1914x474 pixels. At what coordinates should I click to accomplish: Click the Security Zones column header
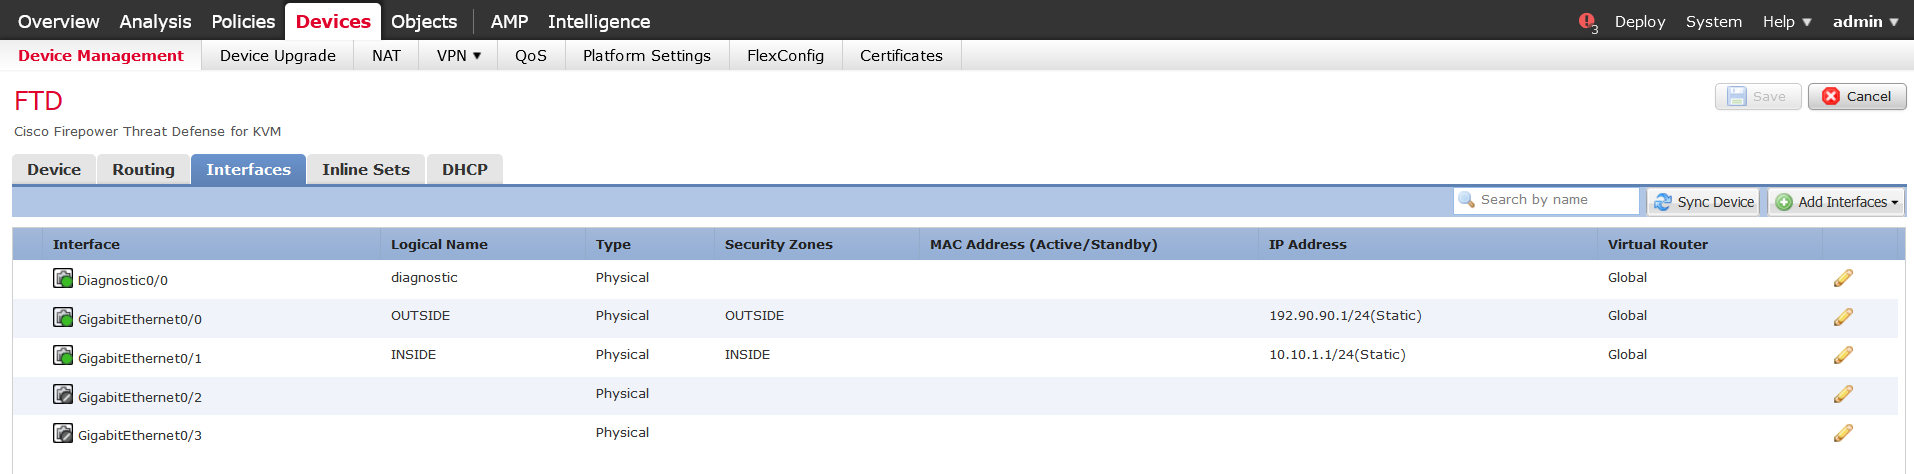[778, 244]
